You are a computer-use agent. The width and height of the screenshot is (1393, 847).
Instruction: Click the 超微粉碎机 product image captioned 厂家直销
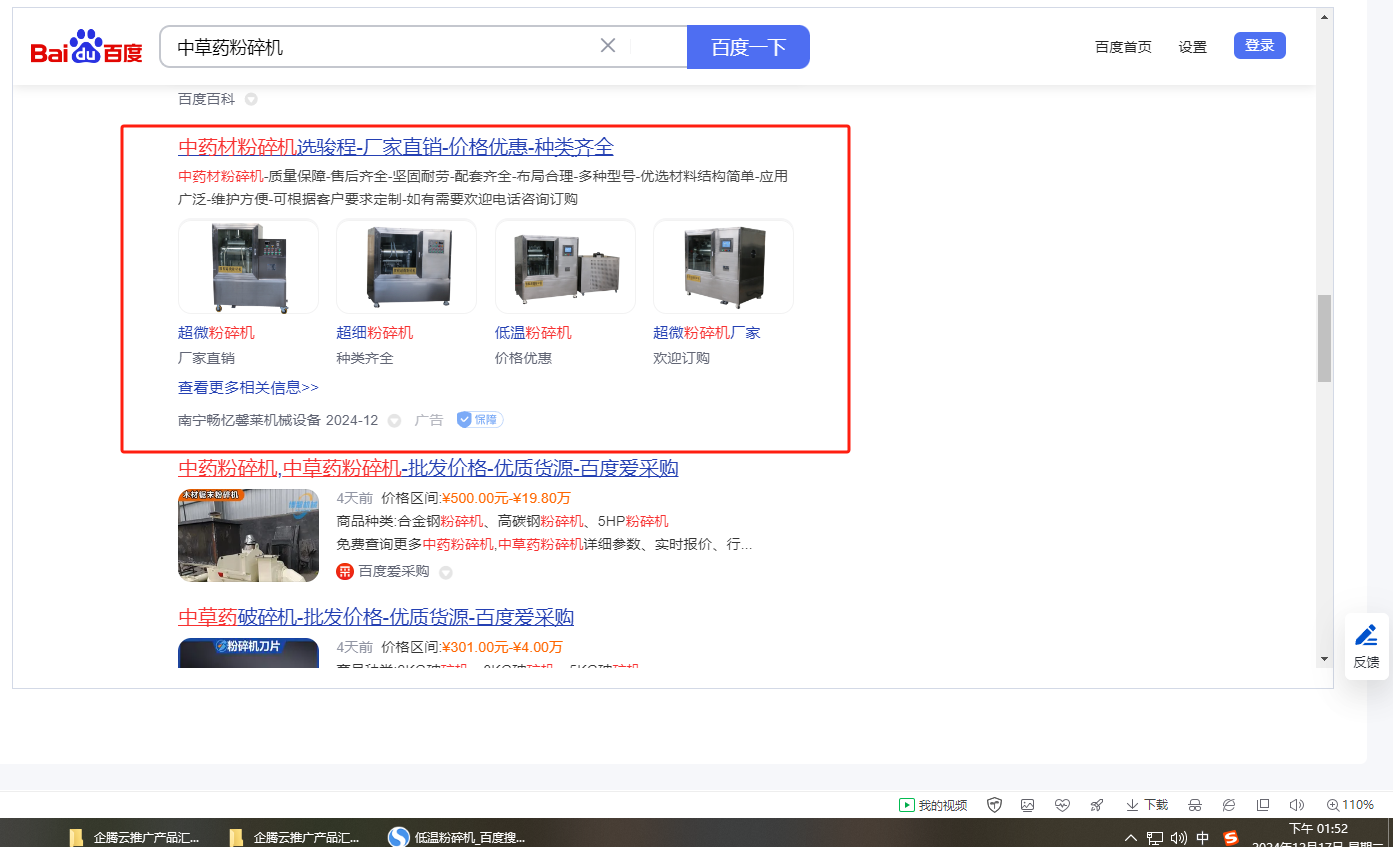[x=248, y=266]
